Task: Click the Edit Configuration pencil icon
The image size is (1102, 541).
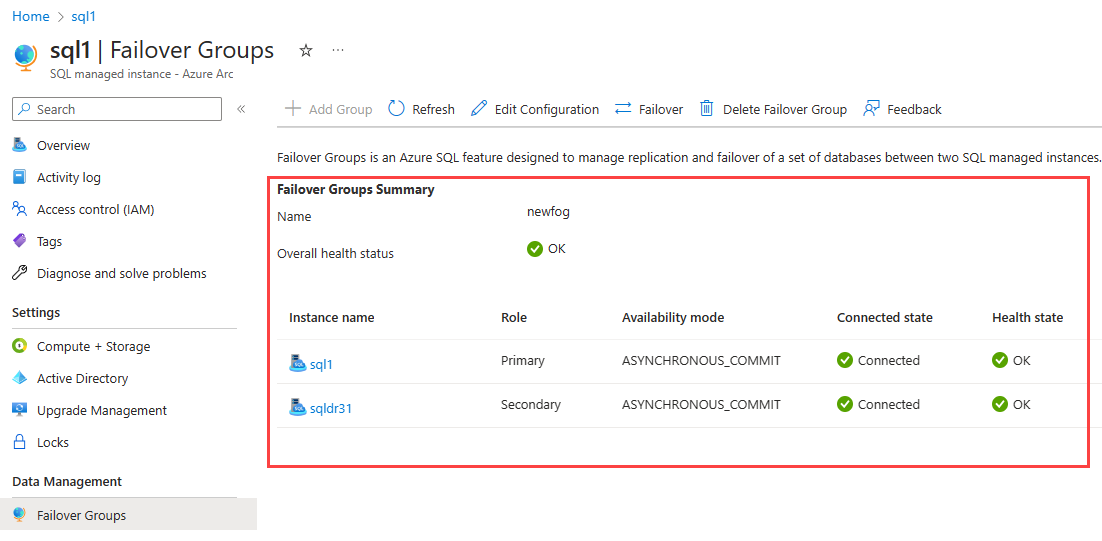Action: (479, 109)
